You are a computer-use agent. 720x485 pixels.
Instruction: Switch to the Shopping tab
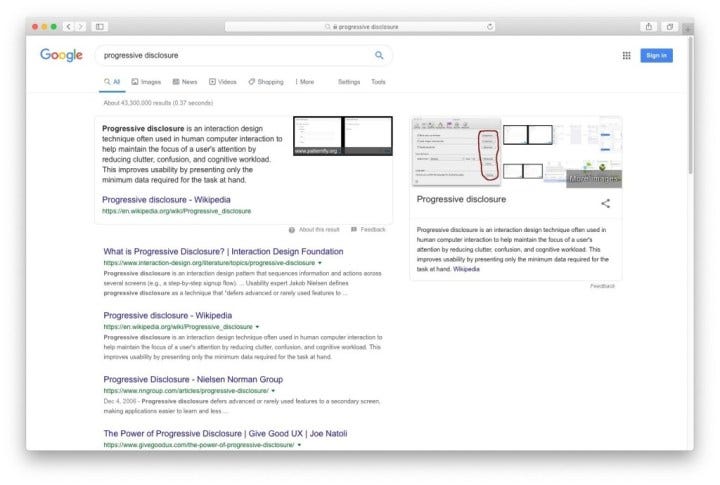click(x=266, y=82)
